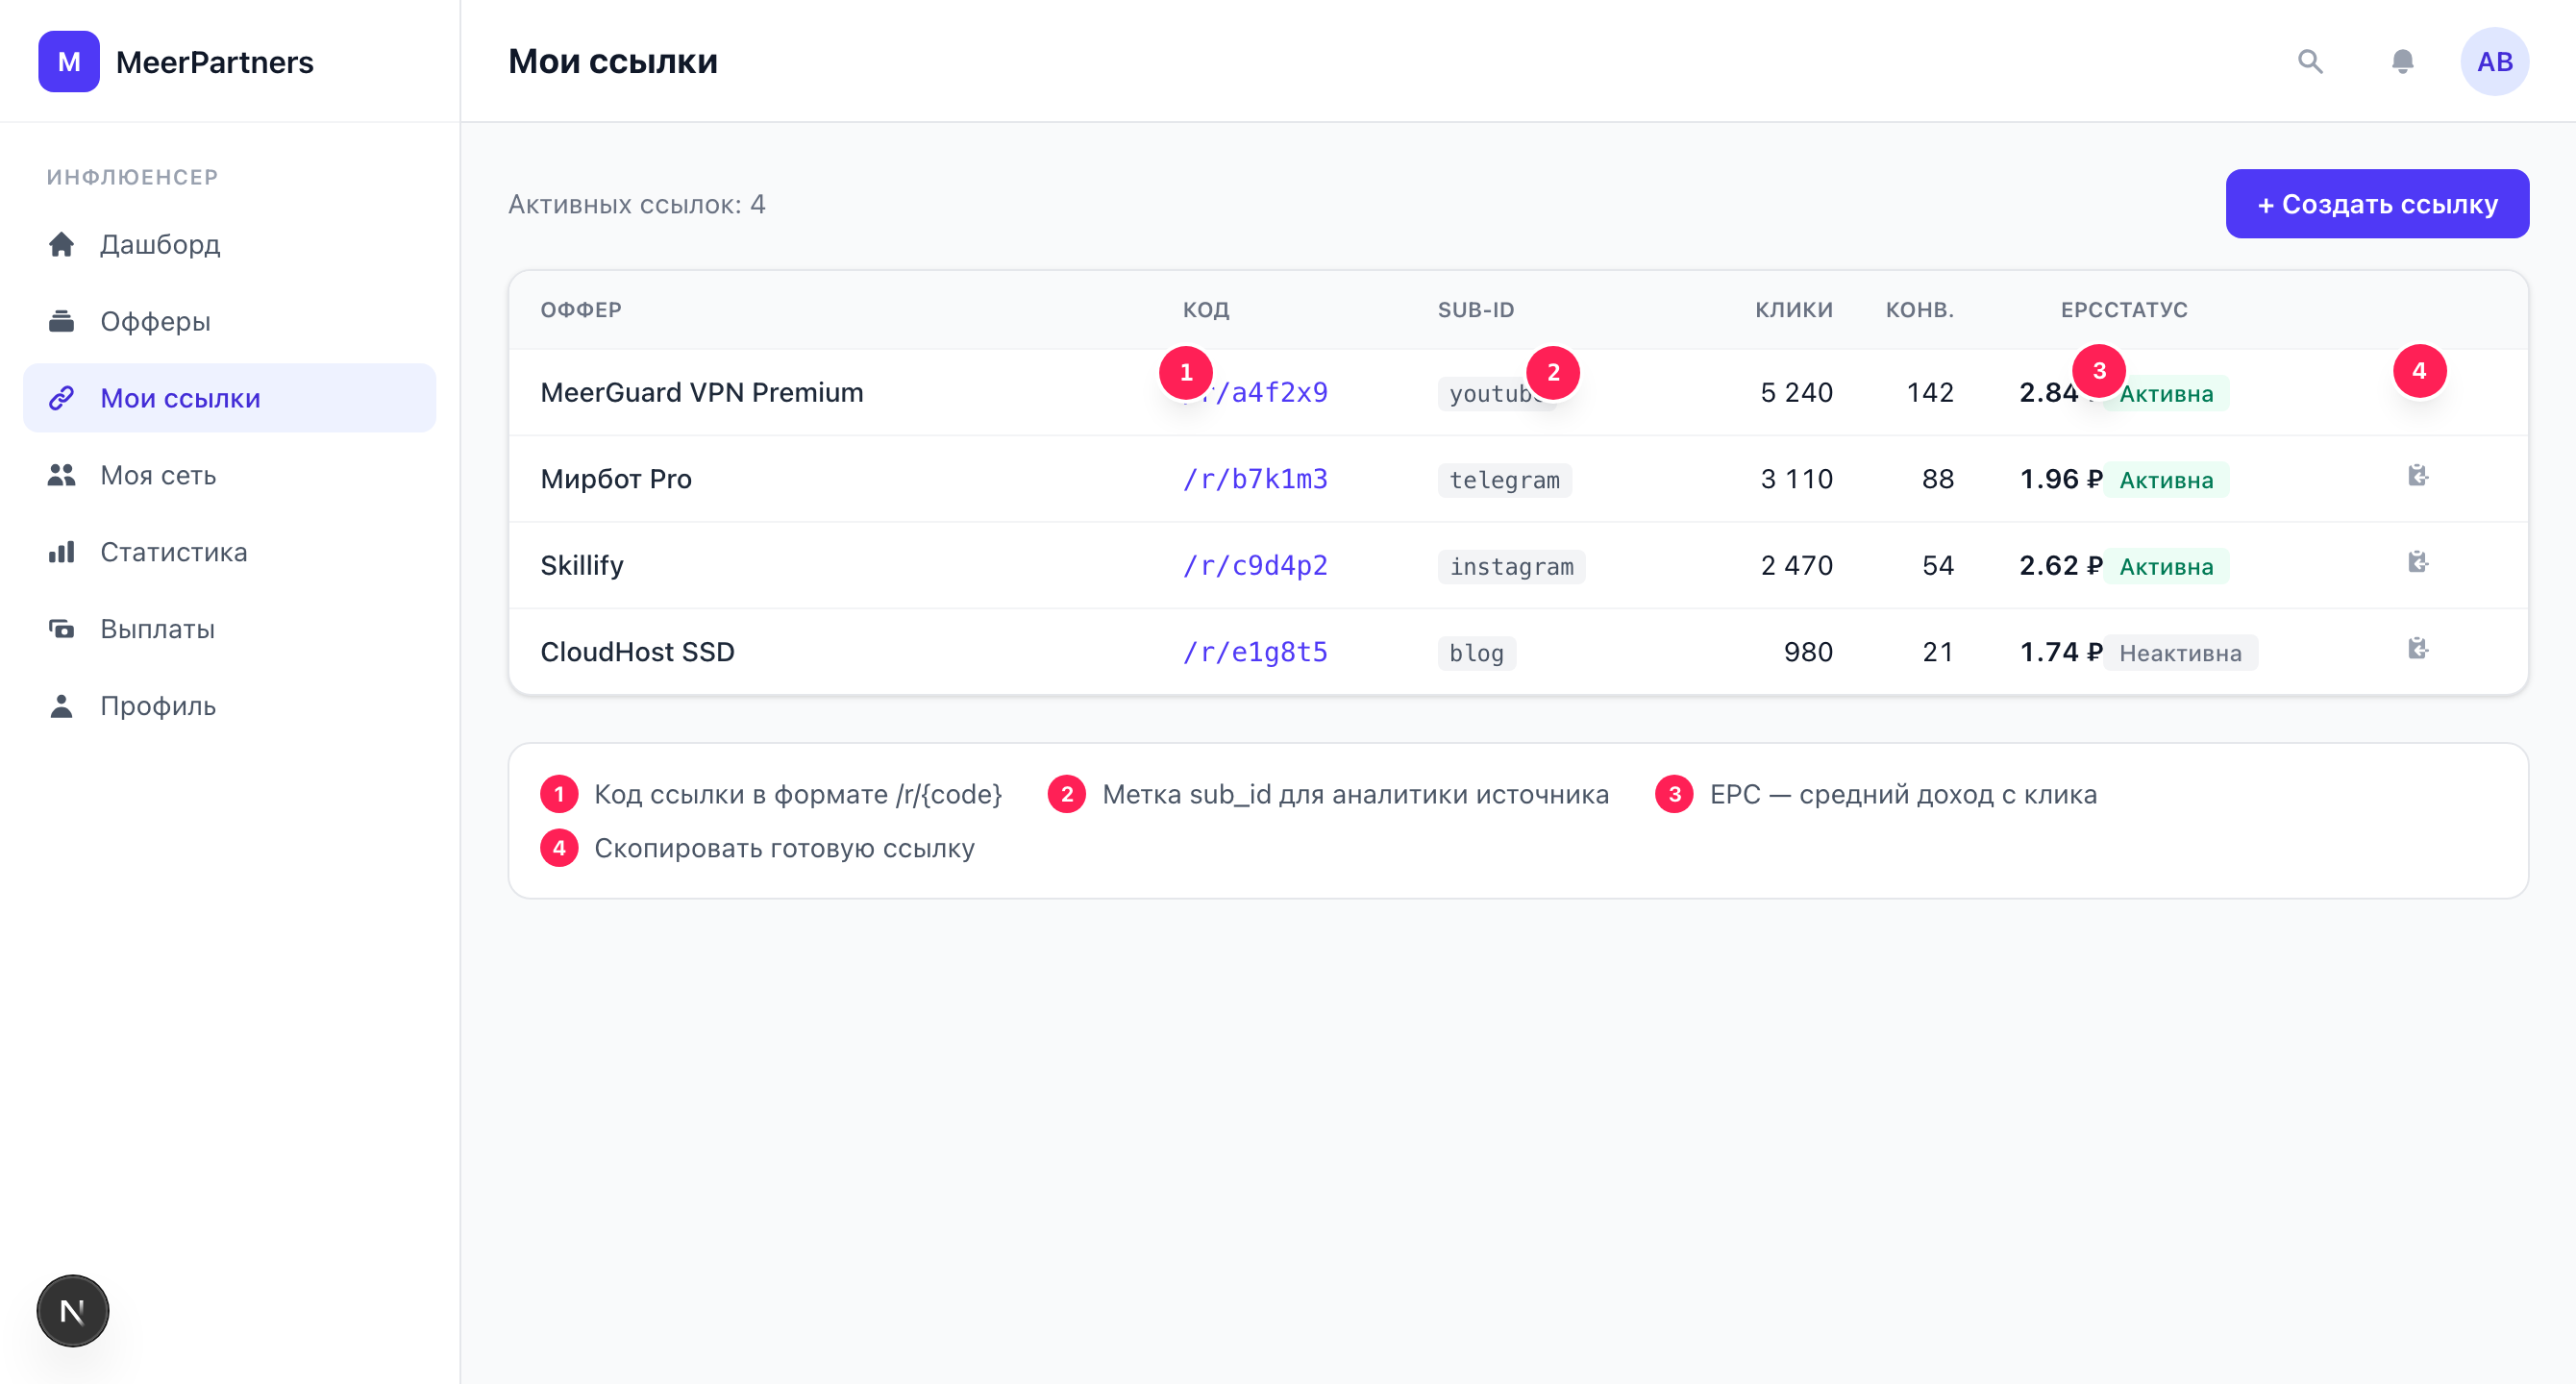Copy the Мирбот Pro link via copy icon

tap(2418, 476)
